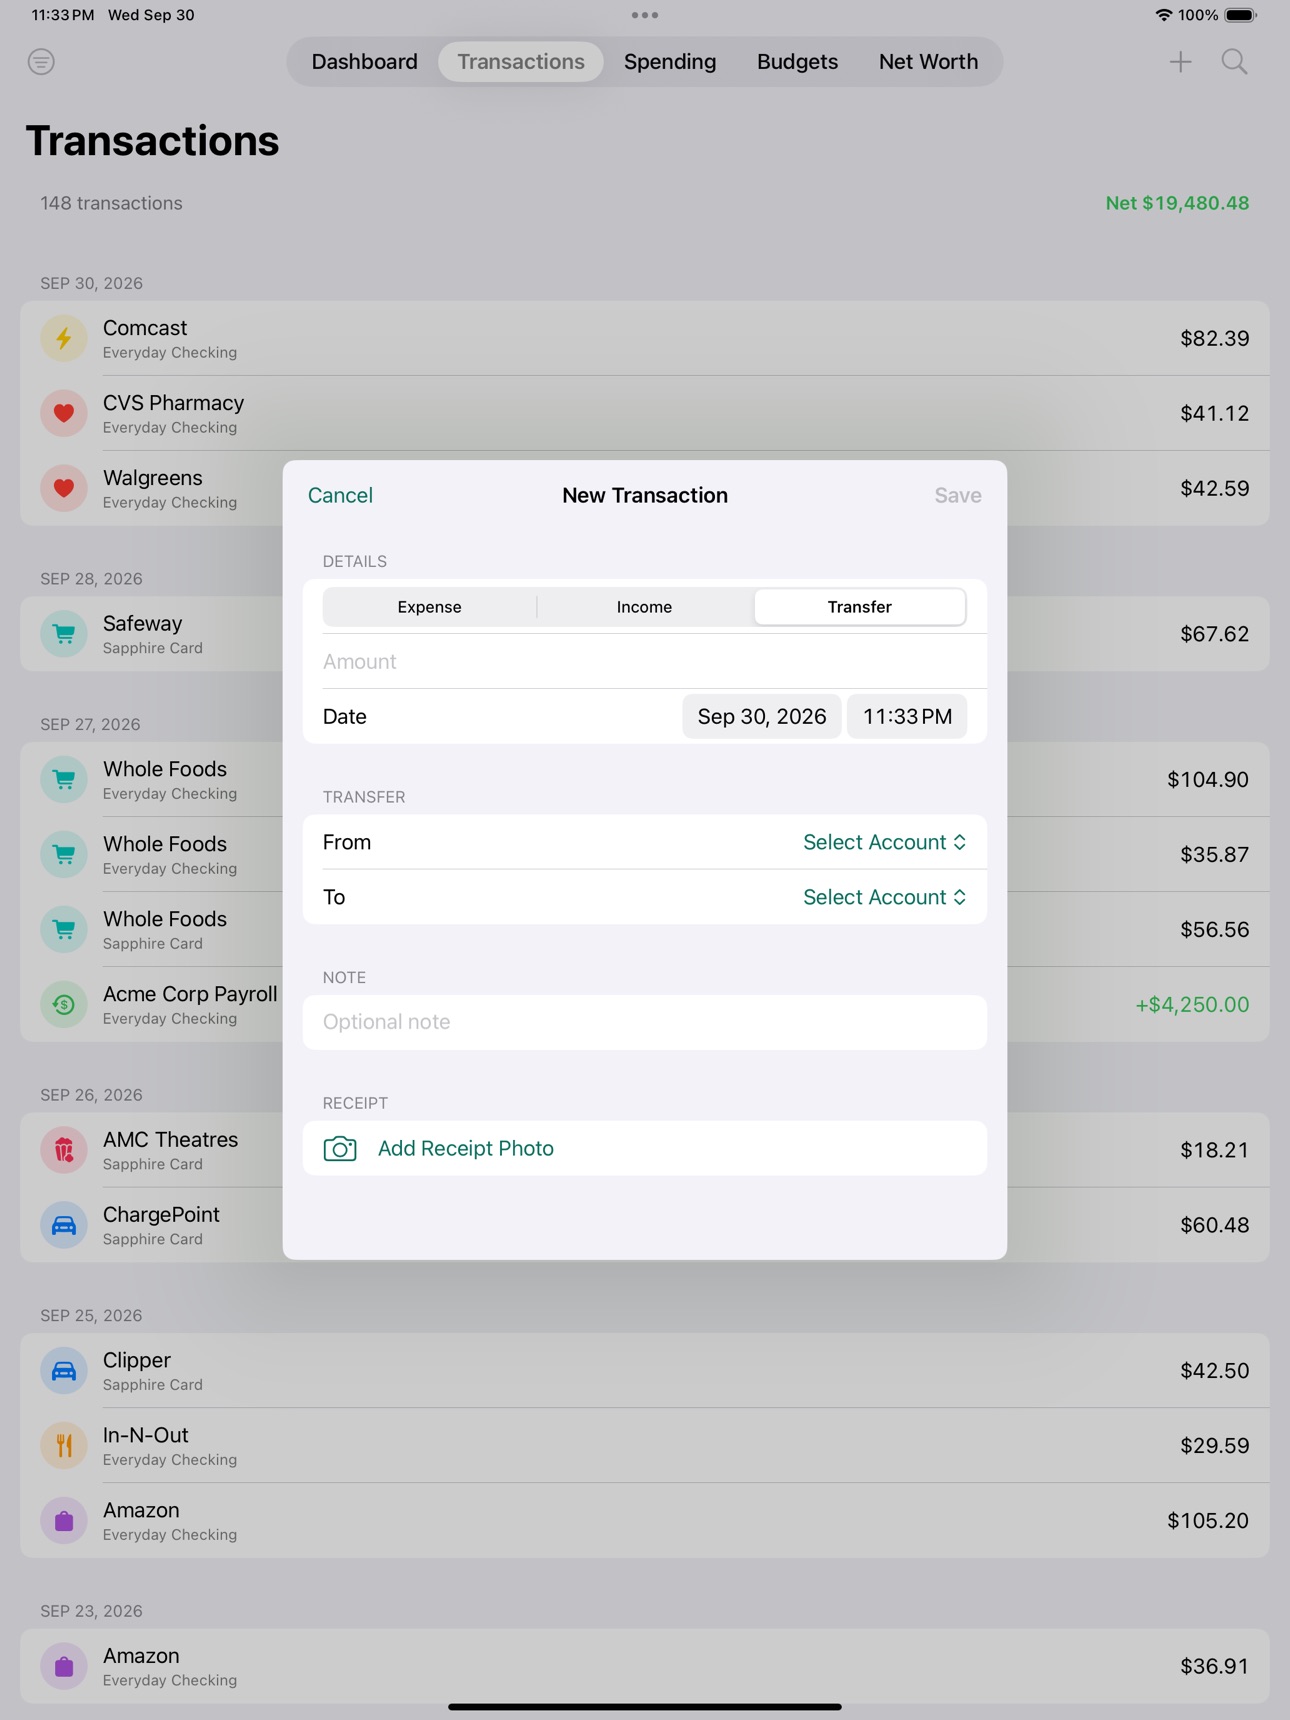Tap the Walgreens heart icon
The width and height of the screenshot is (1290, 1720).
[64, 488]
